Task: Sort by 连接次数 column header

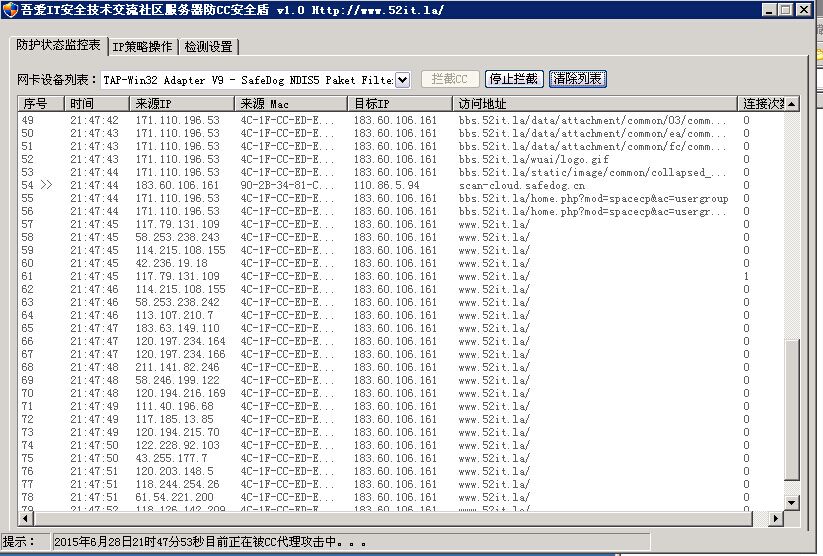Action: [761, 103]
